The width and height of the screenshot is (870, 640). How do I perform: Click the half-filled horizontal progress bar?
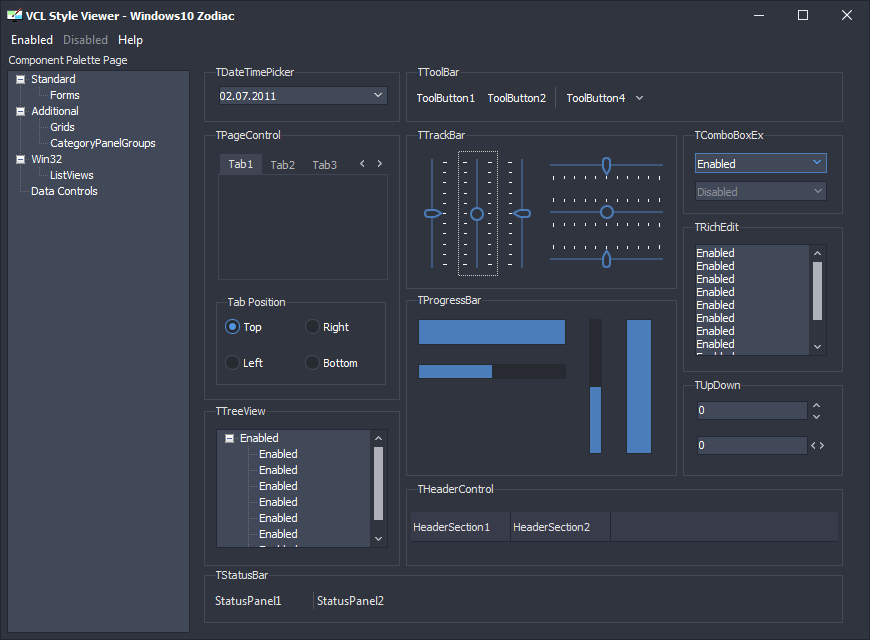[x=492, y=371]
